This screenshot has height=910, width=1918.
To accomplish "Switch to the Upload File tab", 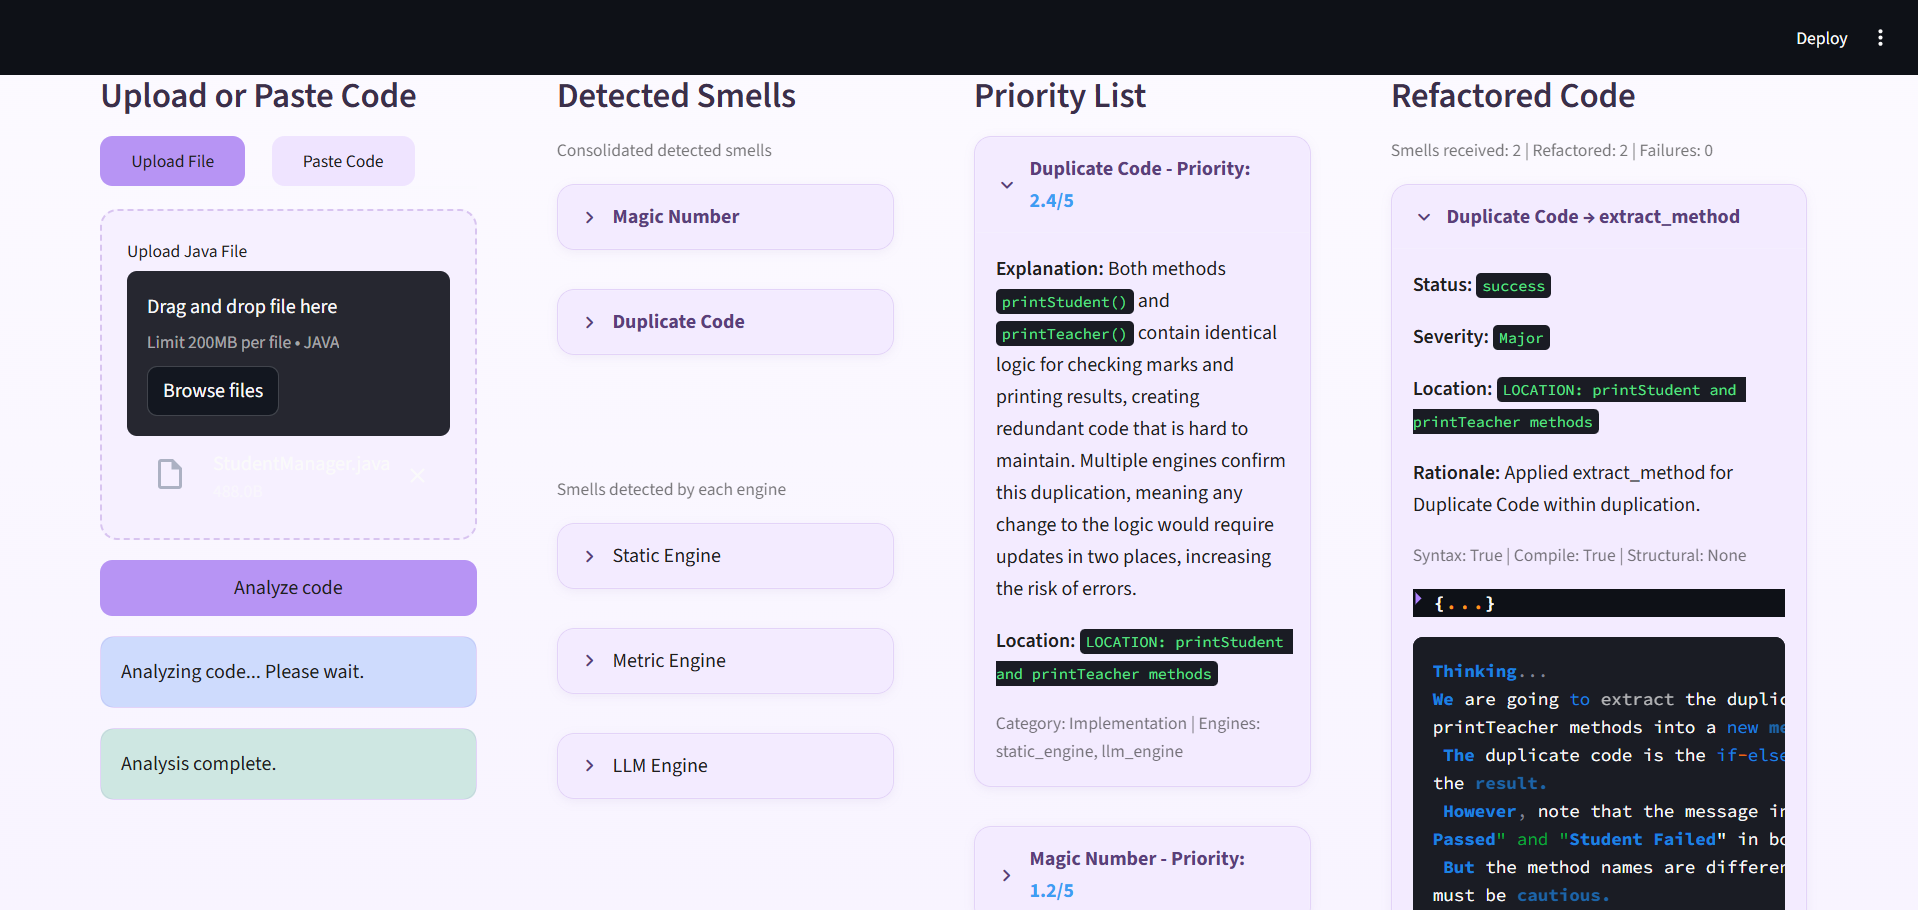I will [x=172, y=160].
